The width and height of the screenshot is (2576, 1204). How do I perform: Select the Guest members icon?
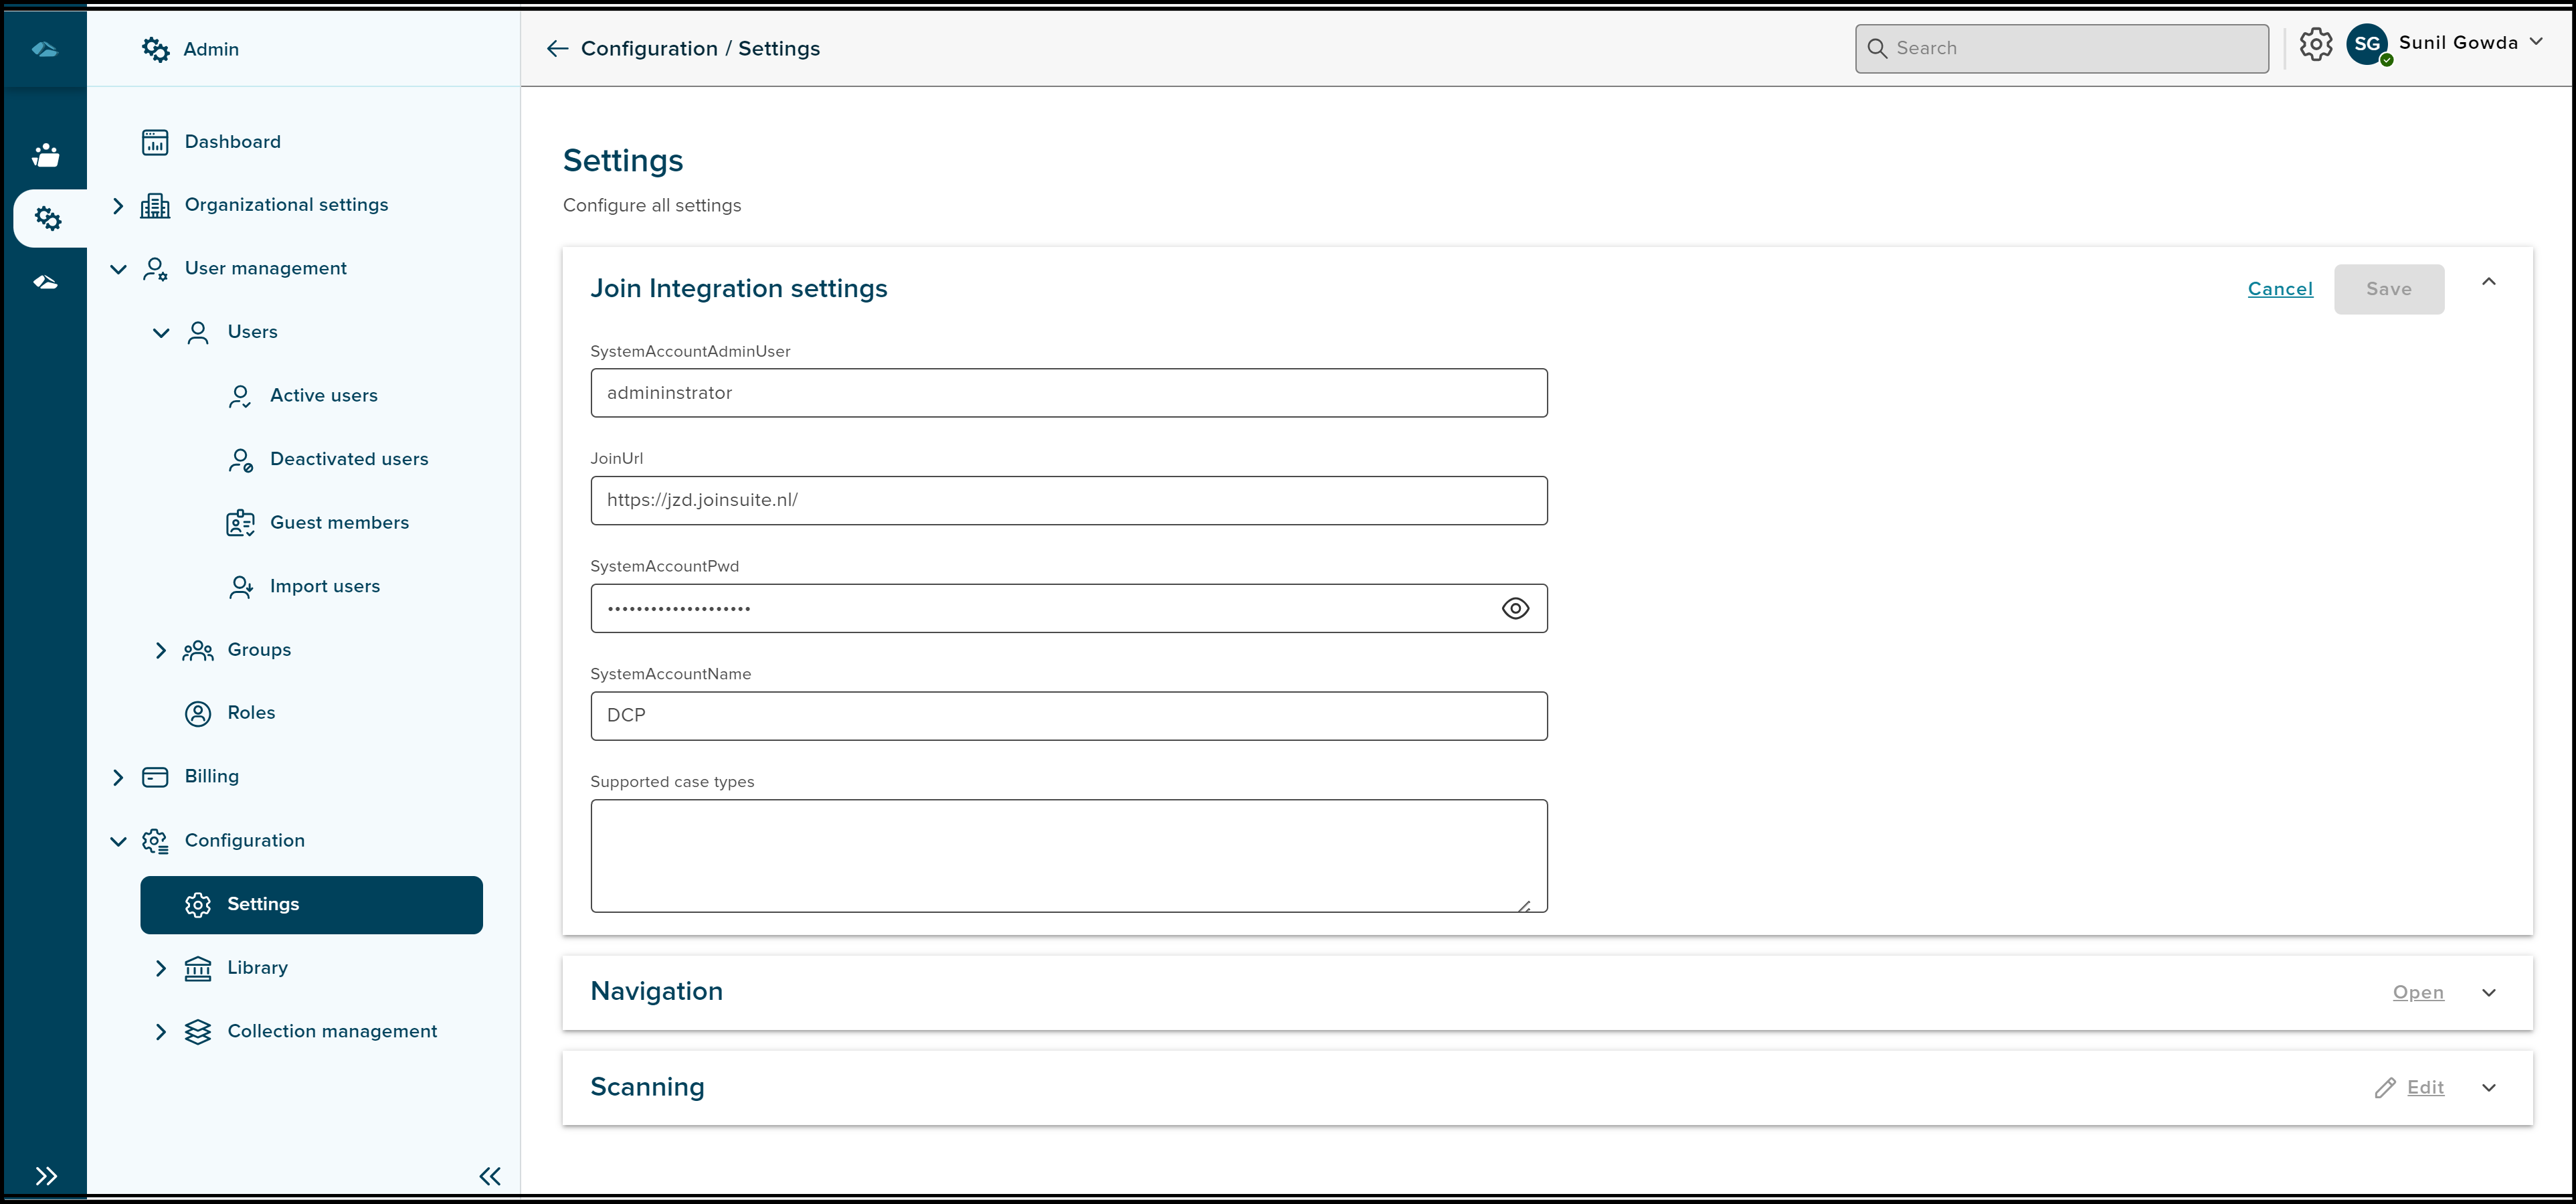(x=240, y=522)
